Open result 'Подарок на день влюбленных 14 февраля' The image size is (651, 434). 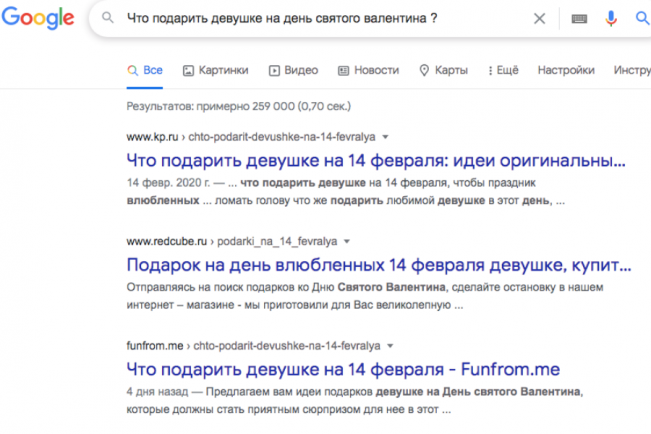tap(379, 265)
